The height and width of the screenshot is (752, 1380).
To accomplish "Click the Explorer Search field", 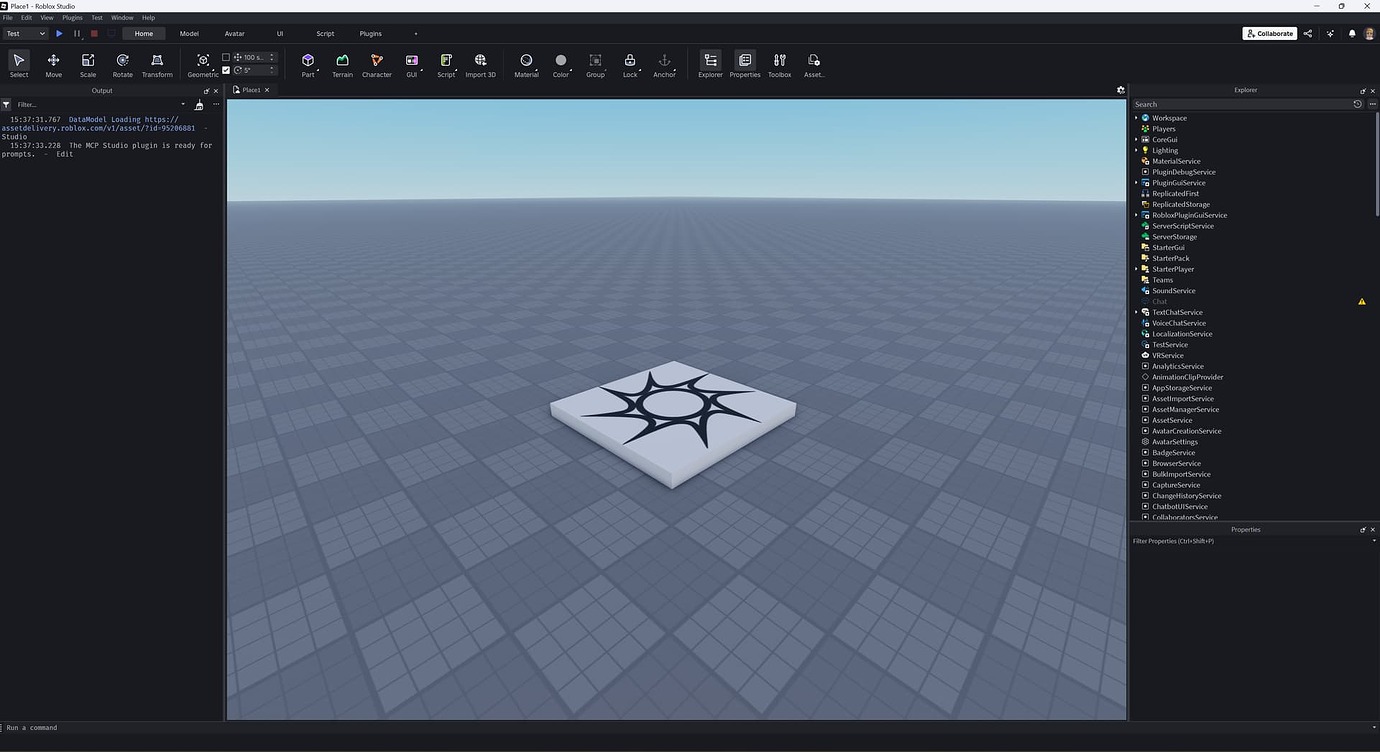I will pos(1242,104).
